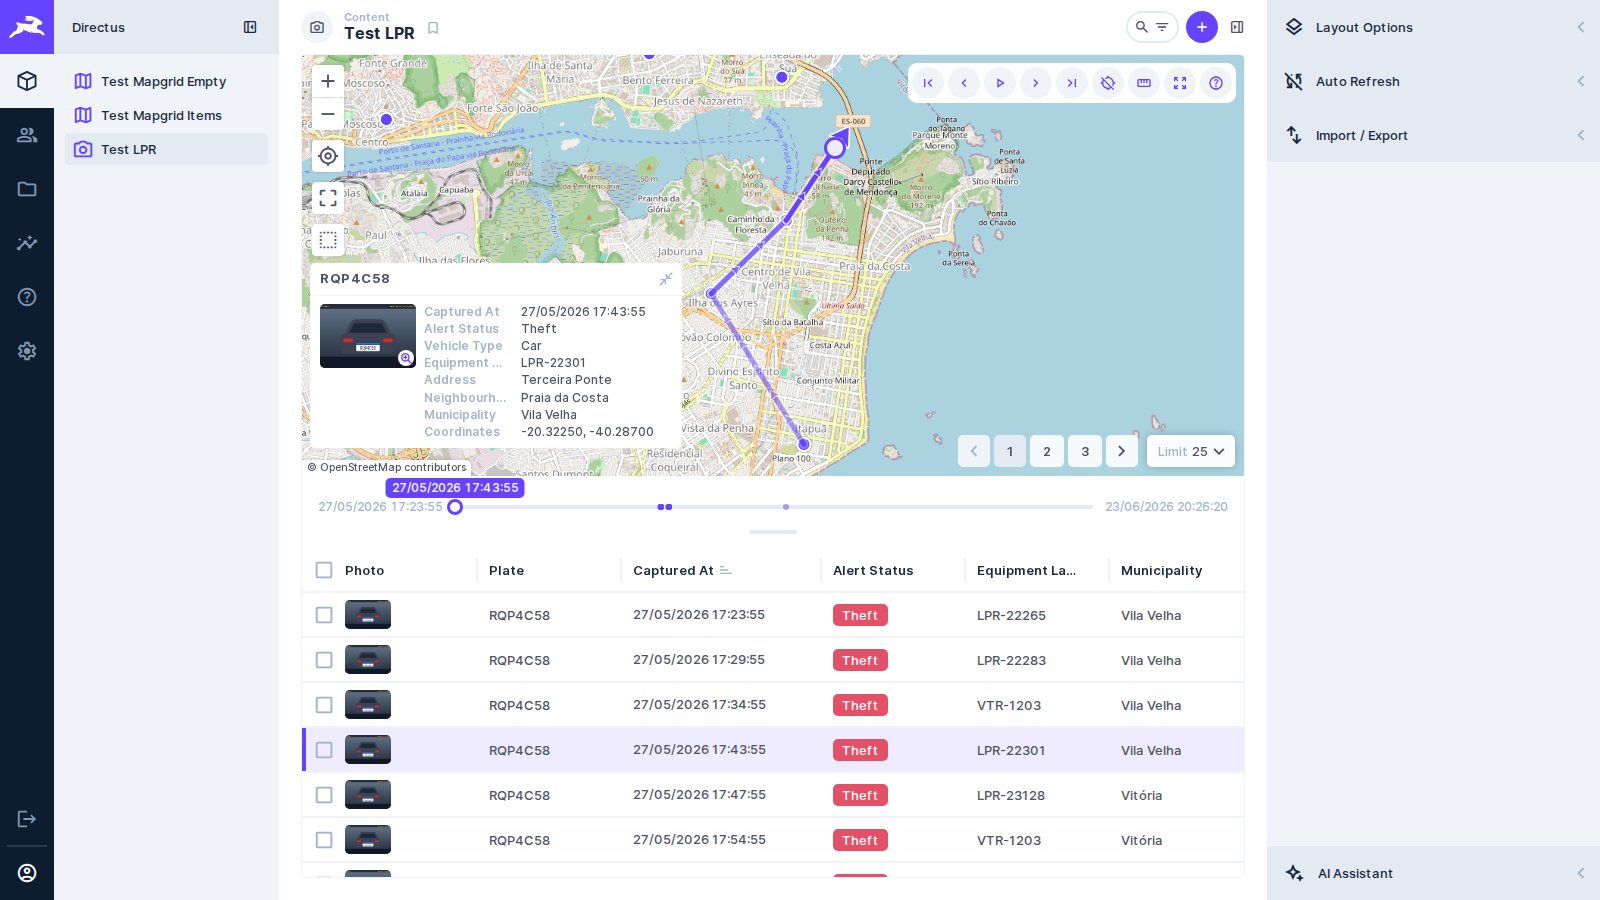Viewport: 1600px width, 900px height.
Task: Collapse the RQP4C58 info popup
Action: tap(666, 279)
